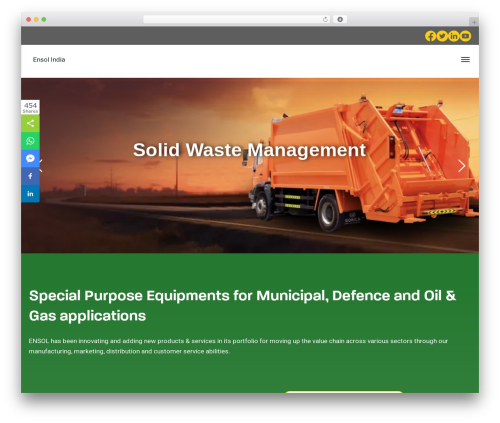Click the orange garbage truck image
Screen dimensions: 500x423
tap(363, 163)
